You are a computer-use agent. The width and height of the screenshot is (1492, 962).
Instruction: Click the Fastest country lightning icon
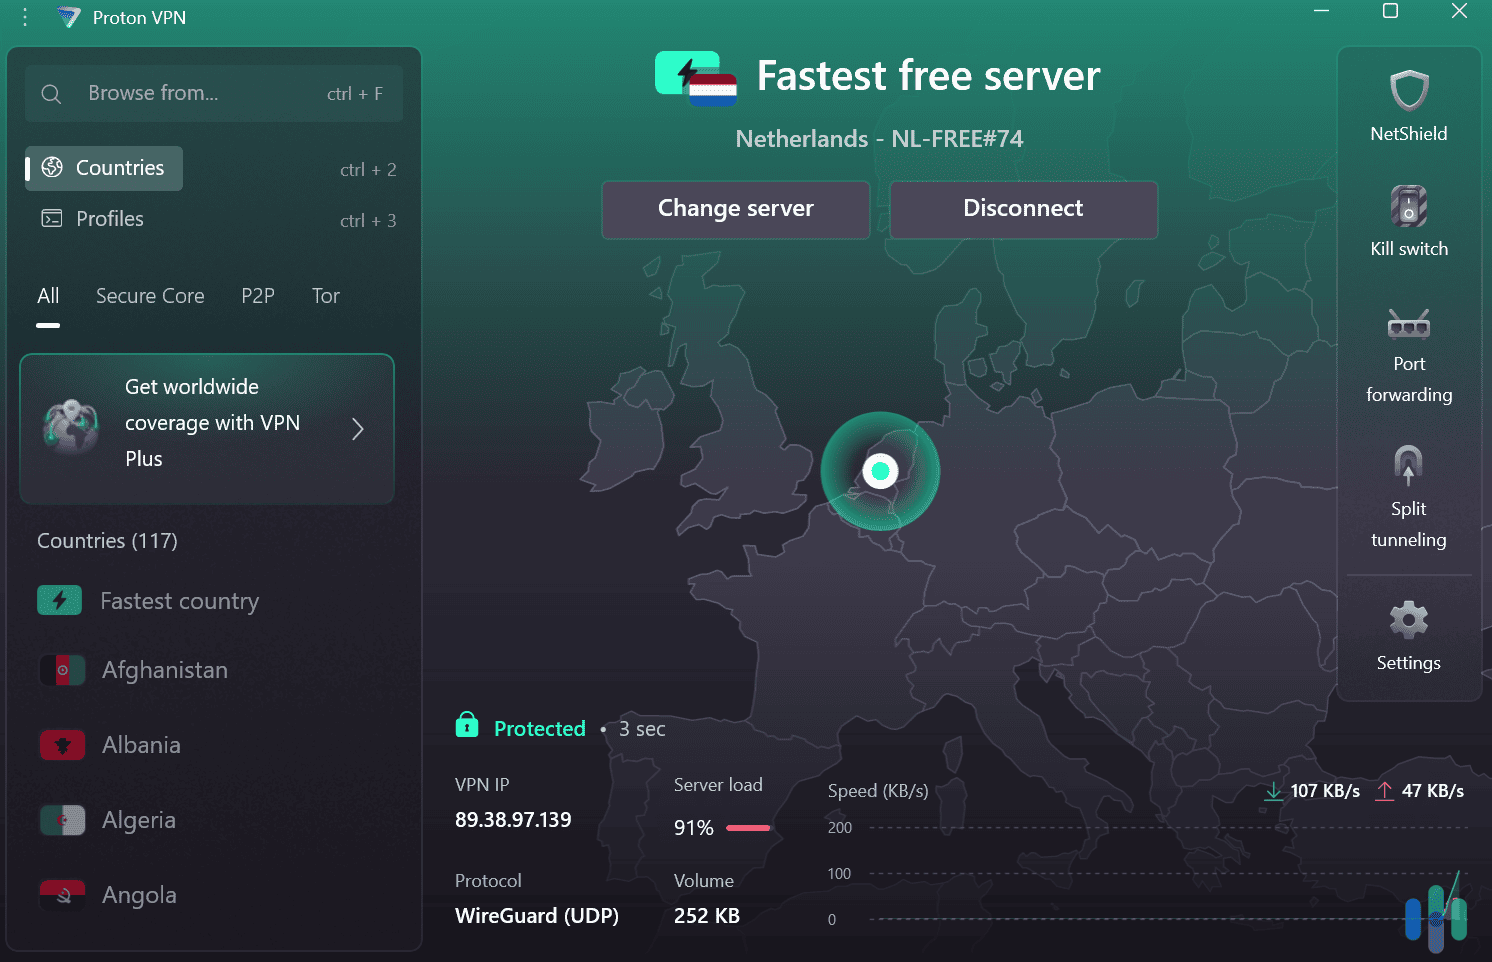[61, 600]
